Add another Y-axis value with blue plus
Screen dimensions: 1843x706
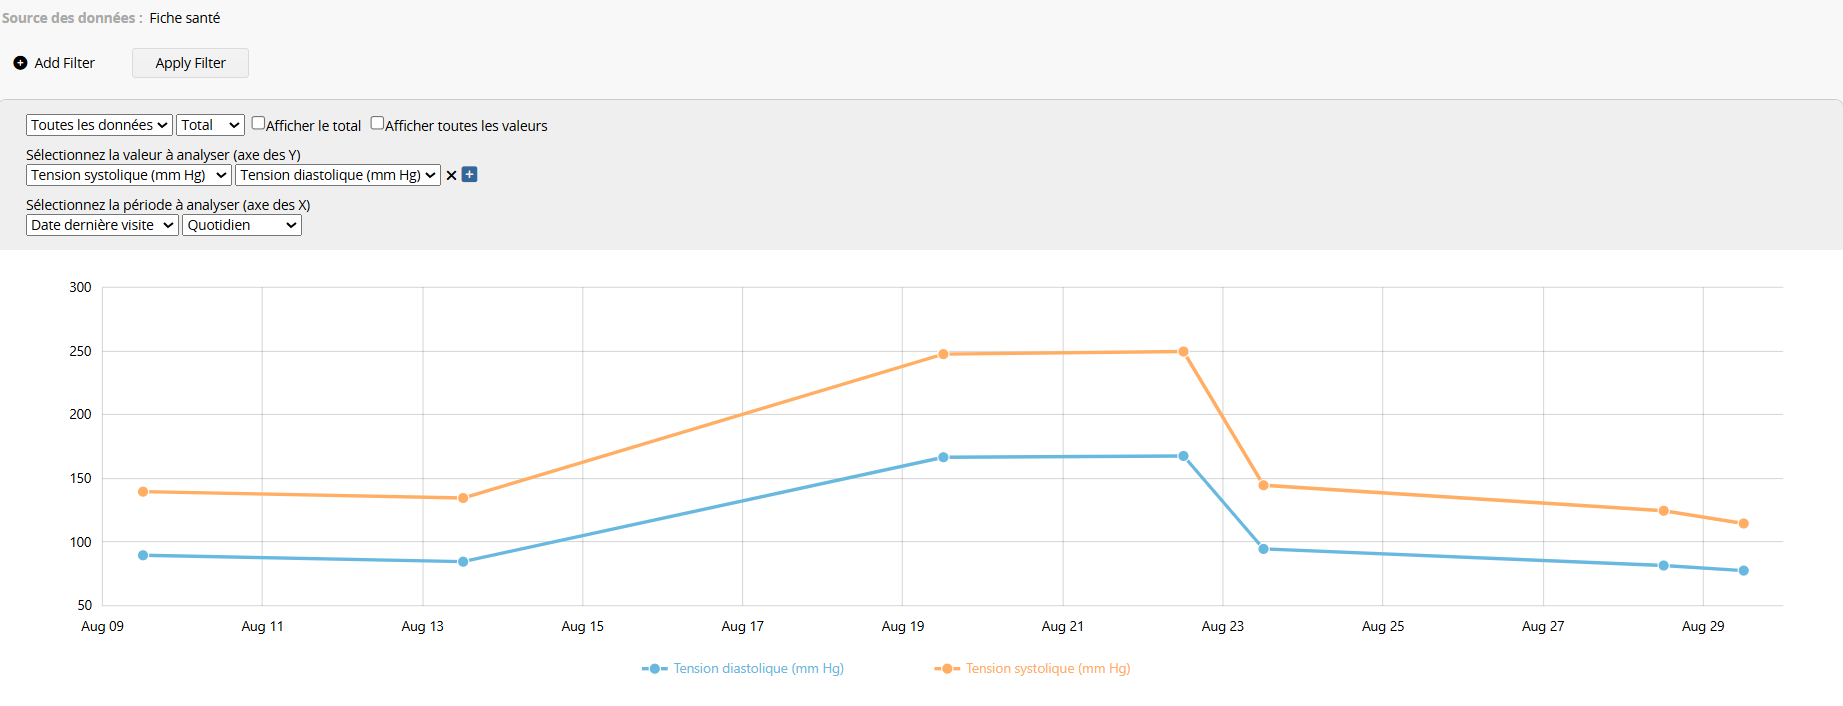[469, 175]
